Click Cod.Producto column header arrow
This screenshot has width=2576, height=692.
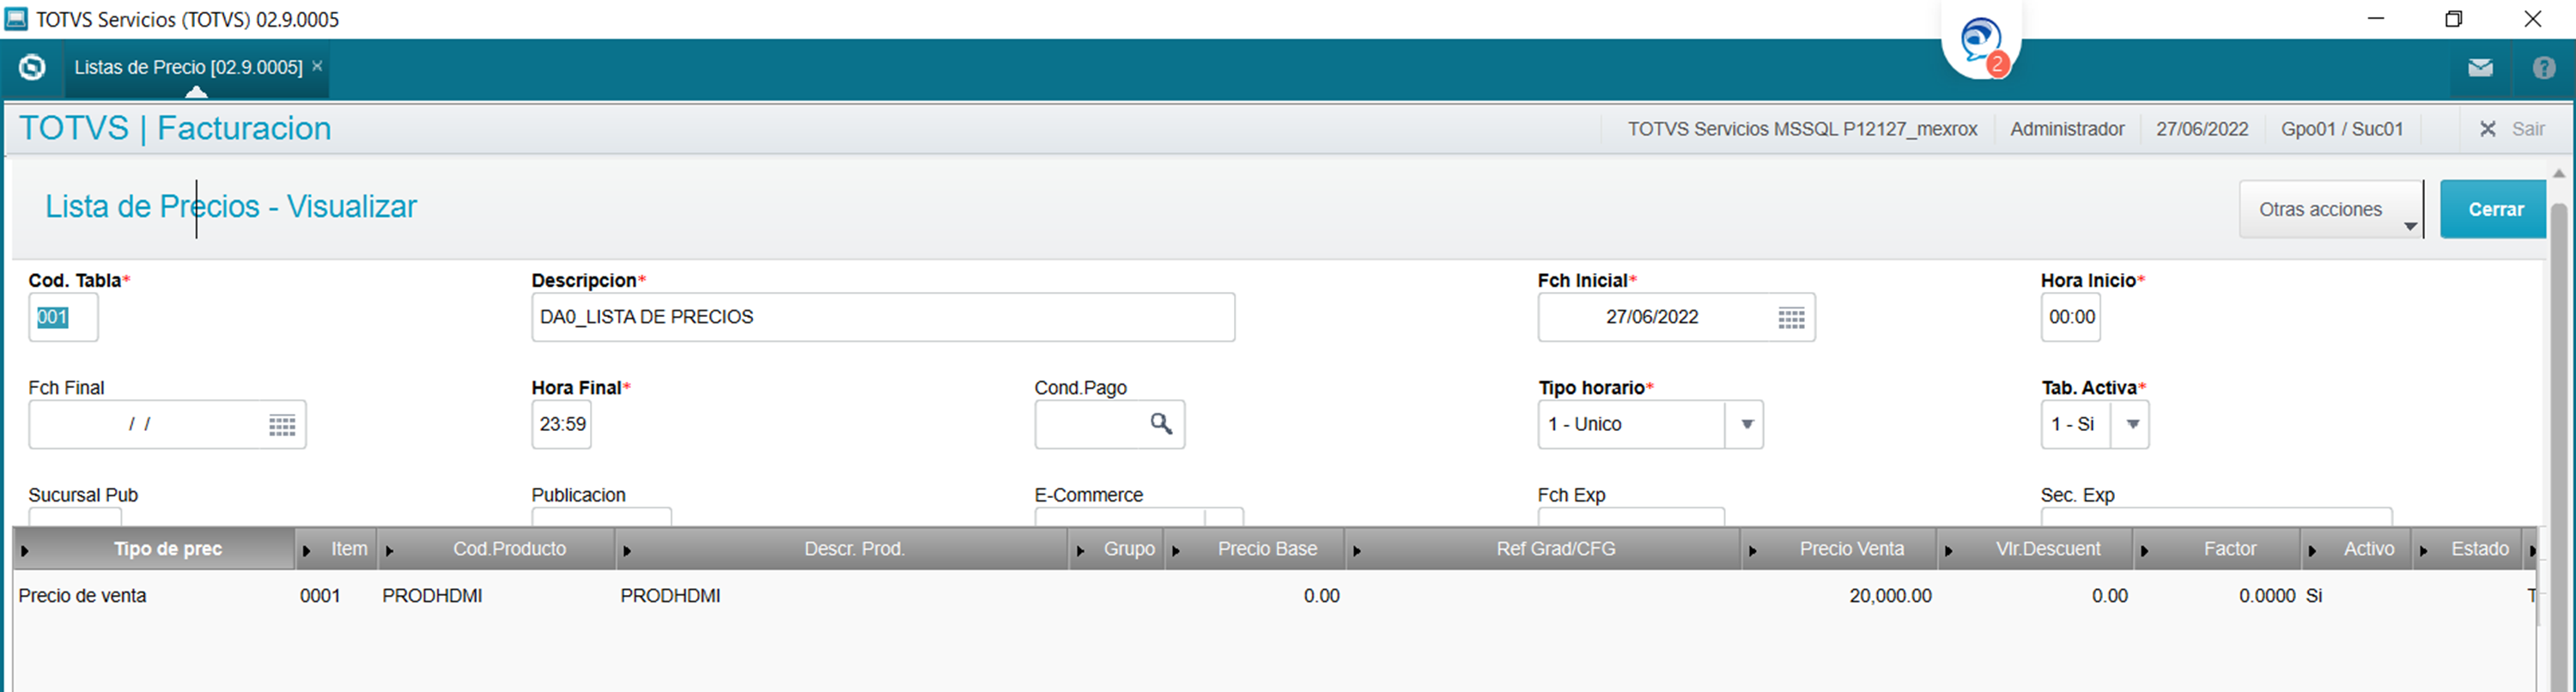pos(389,551)
